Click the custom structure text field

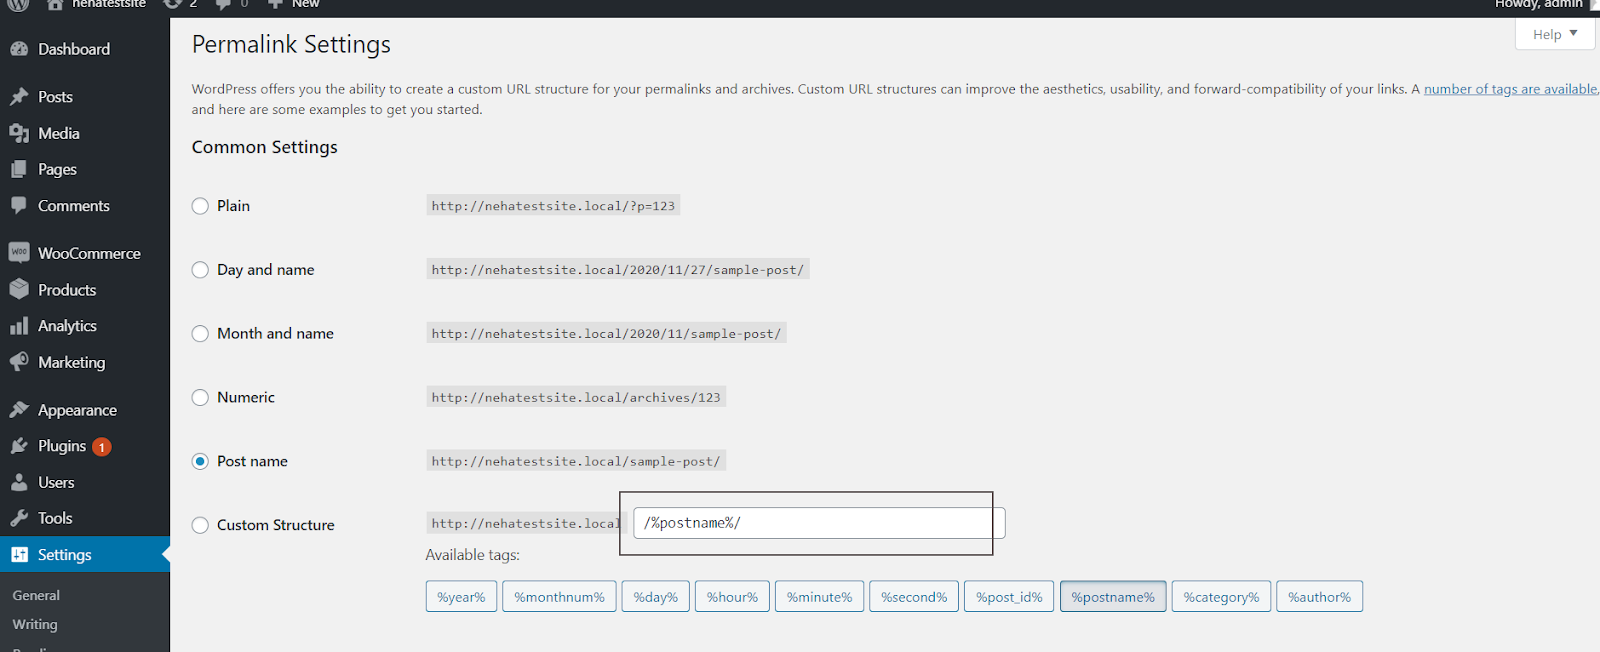(x=818, y=523)
